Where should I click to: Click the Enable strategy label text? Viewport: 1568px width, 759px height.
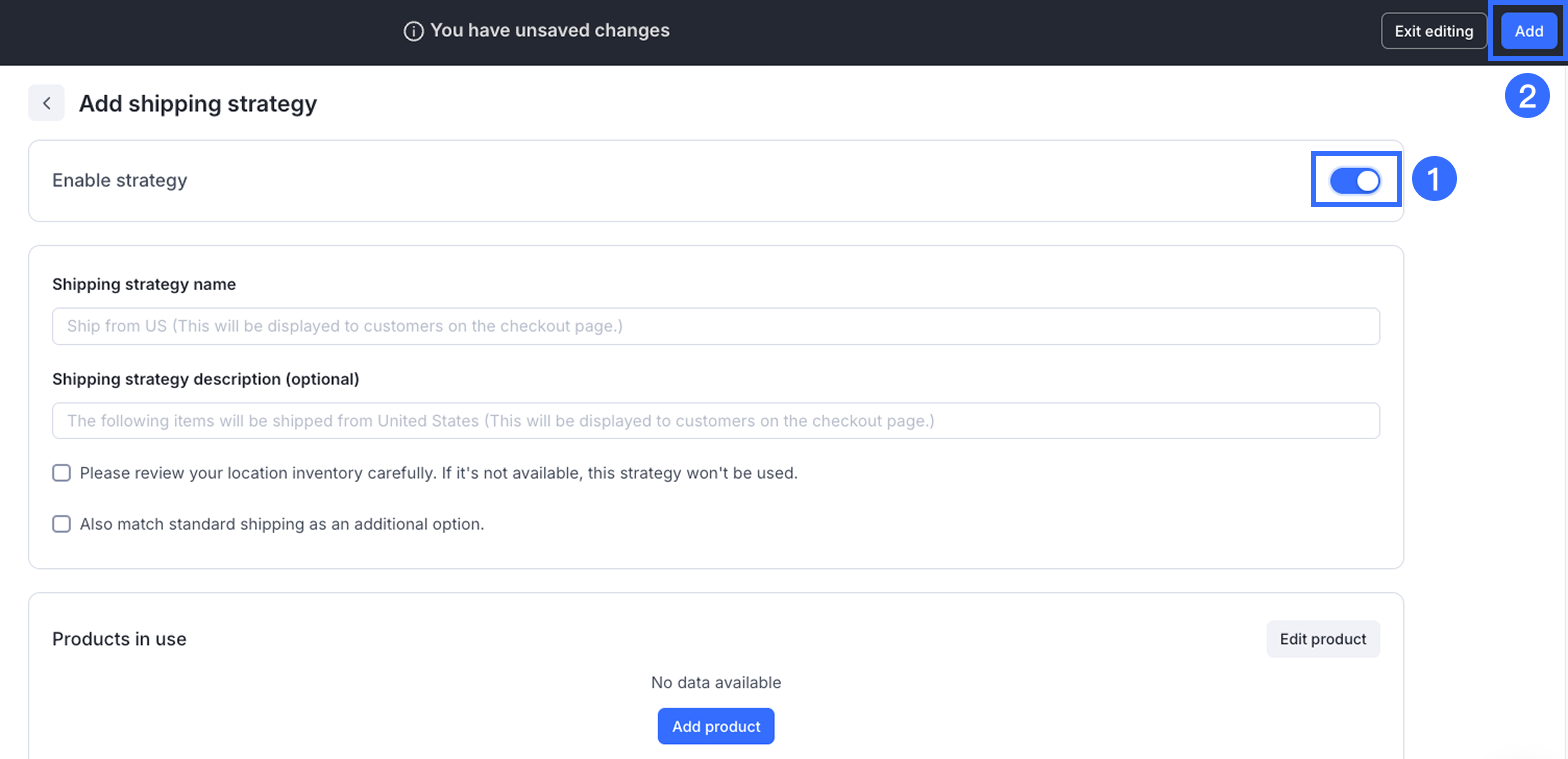(x=120, y=181)
